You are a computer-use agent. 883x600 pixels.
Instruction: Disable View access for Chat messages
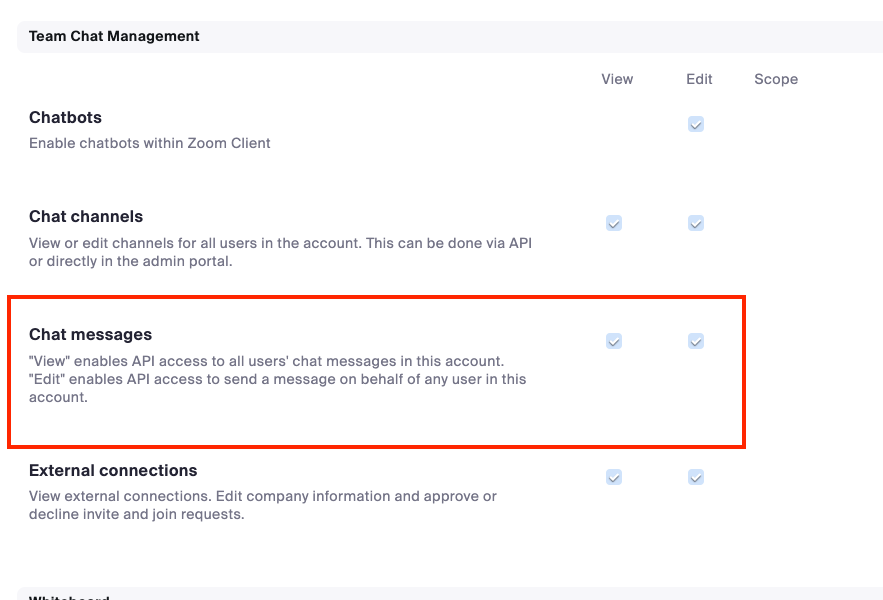pyautogui.click(x=614, y=341)
